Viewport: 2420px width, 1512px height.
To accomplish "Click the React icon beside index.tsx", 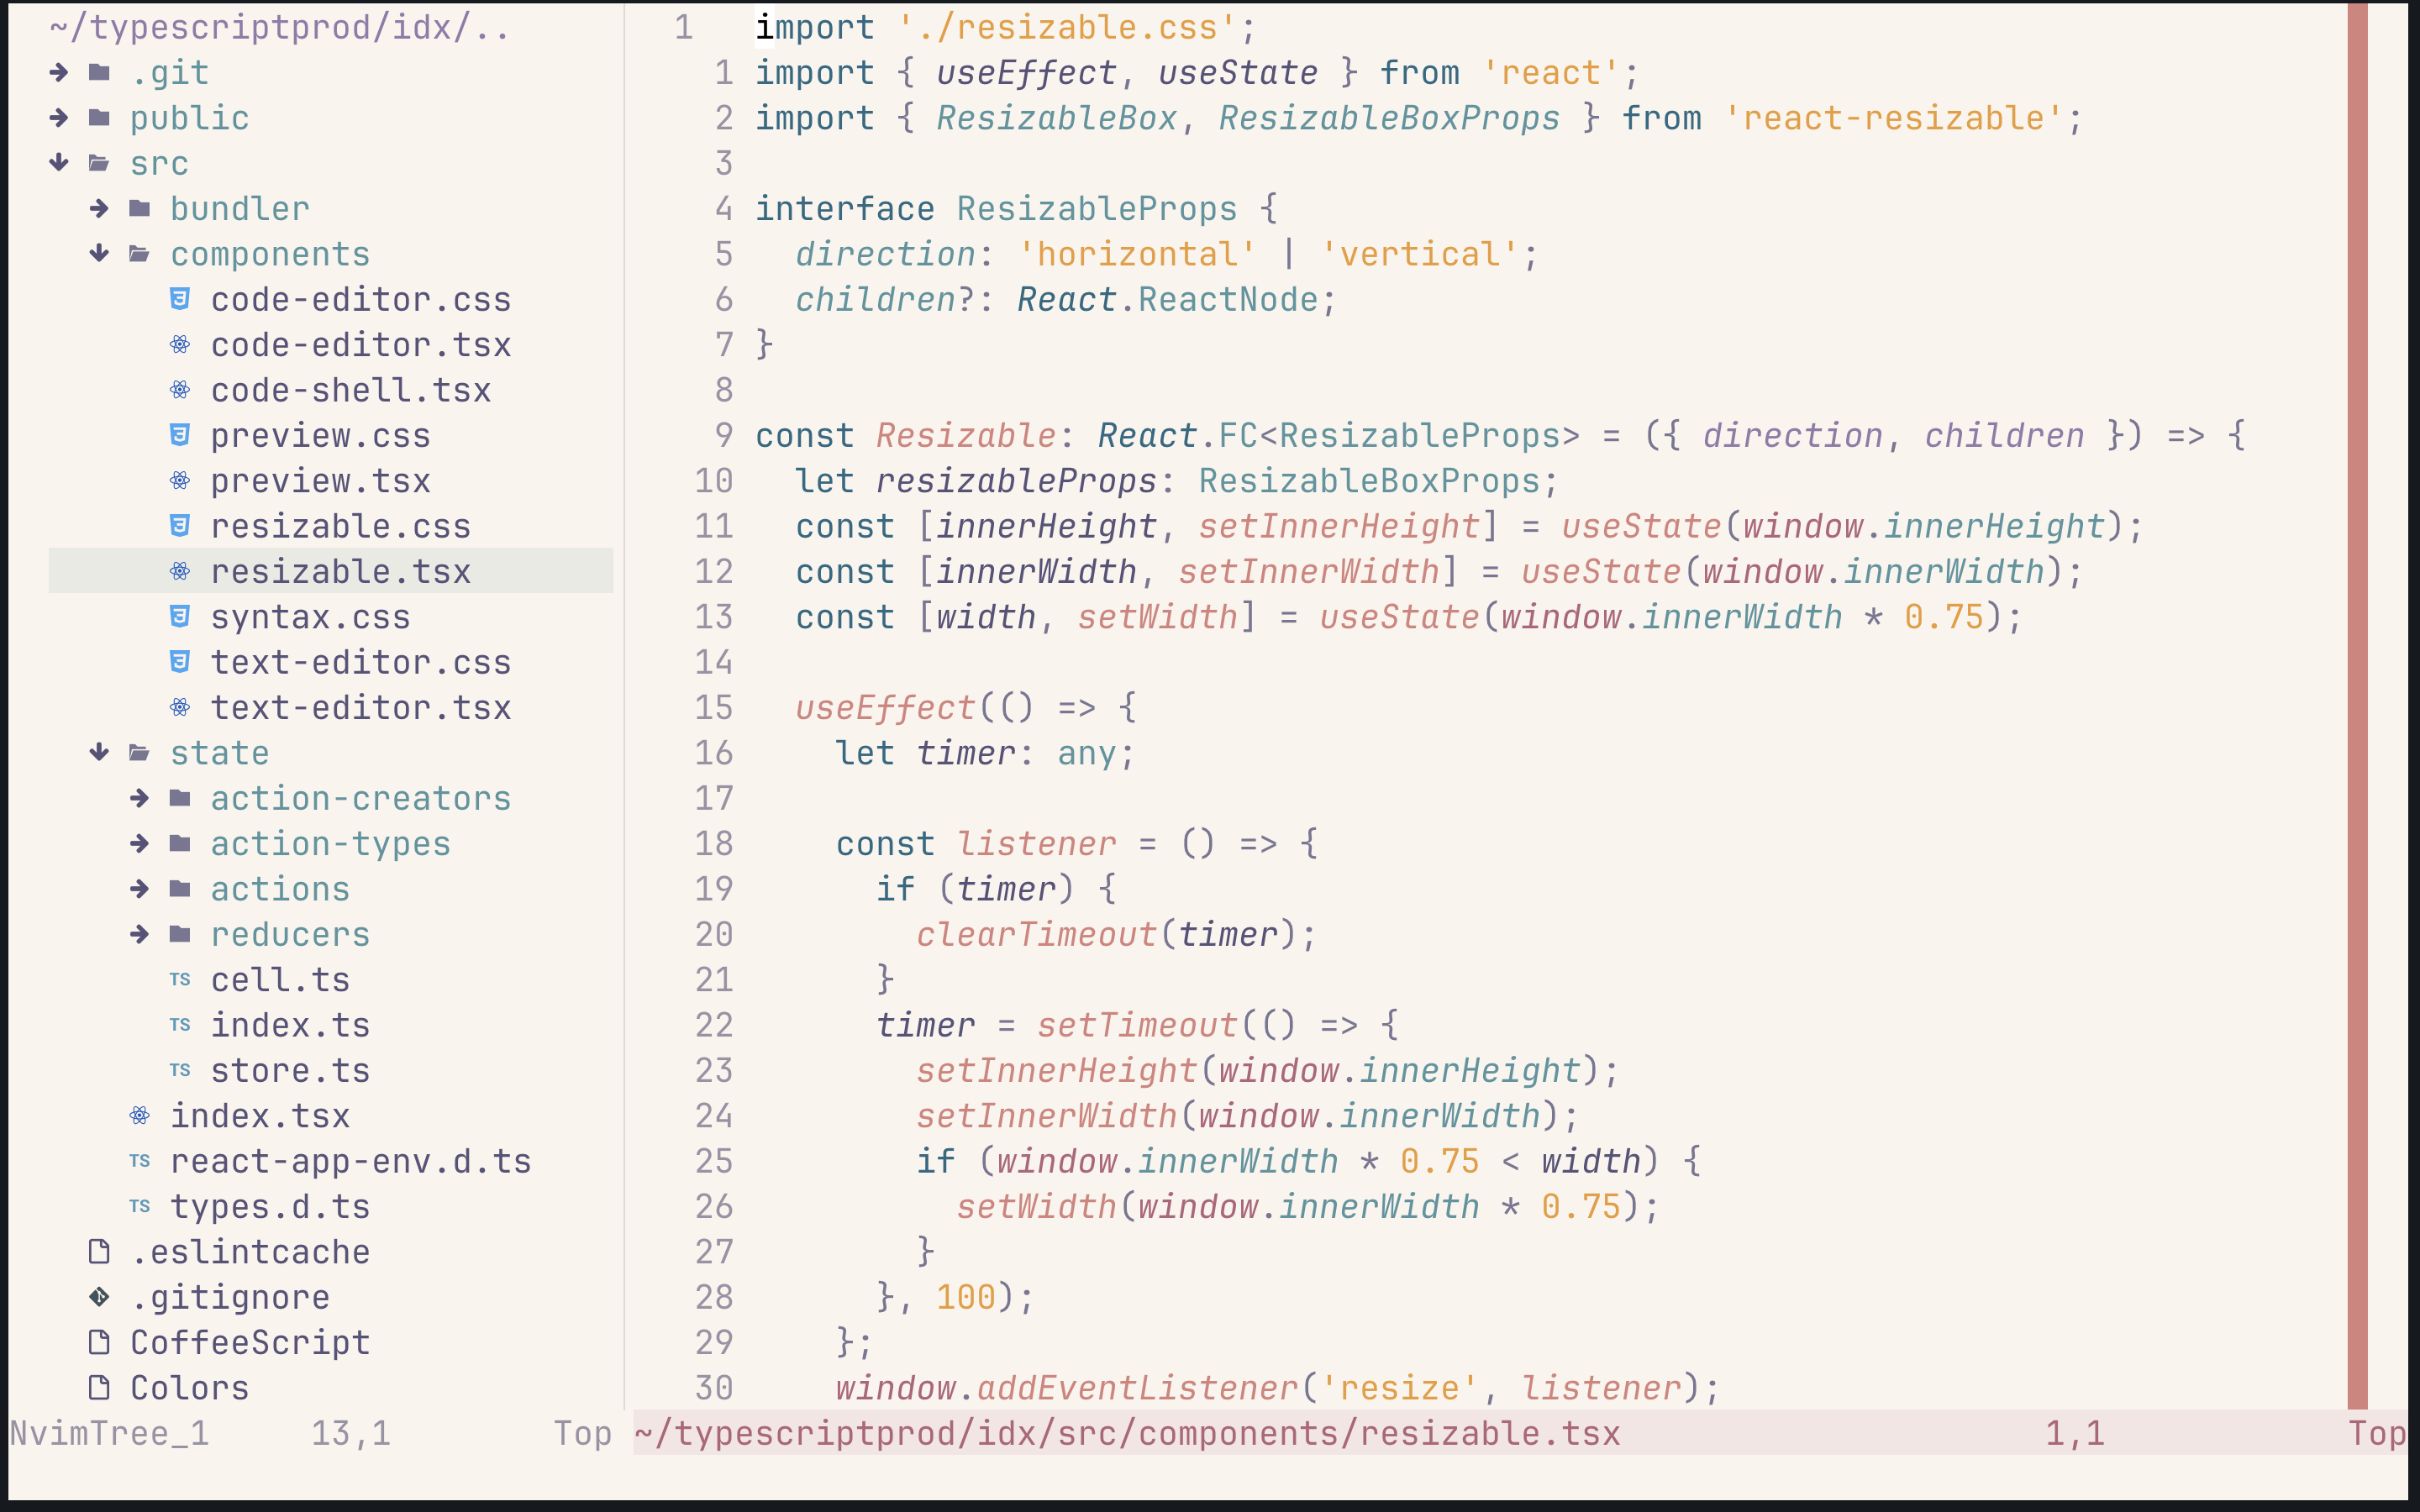I will 140,1116.
